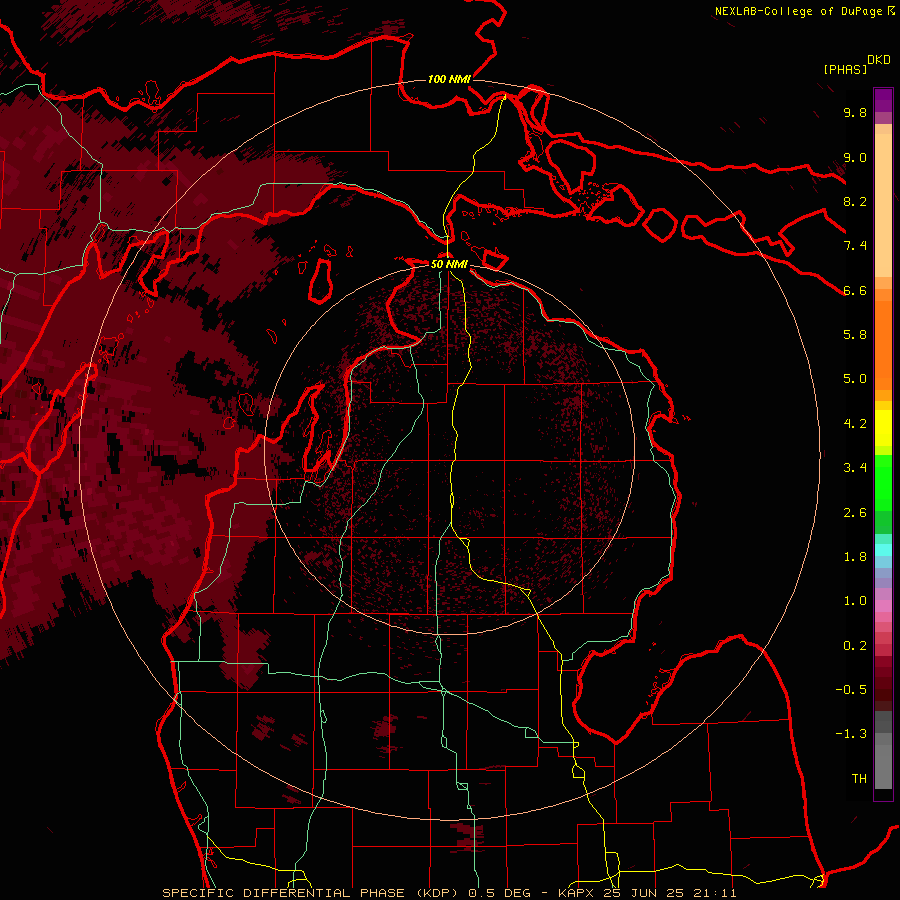Image resolution: width=900 pixels, height=900 pixels.
Task: Click the -1.3 scale value
Action: (851, 734)
